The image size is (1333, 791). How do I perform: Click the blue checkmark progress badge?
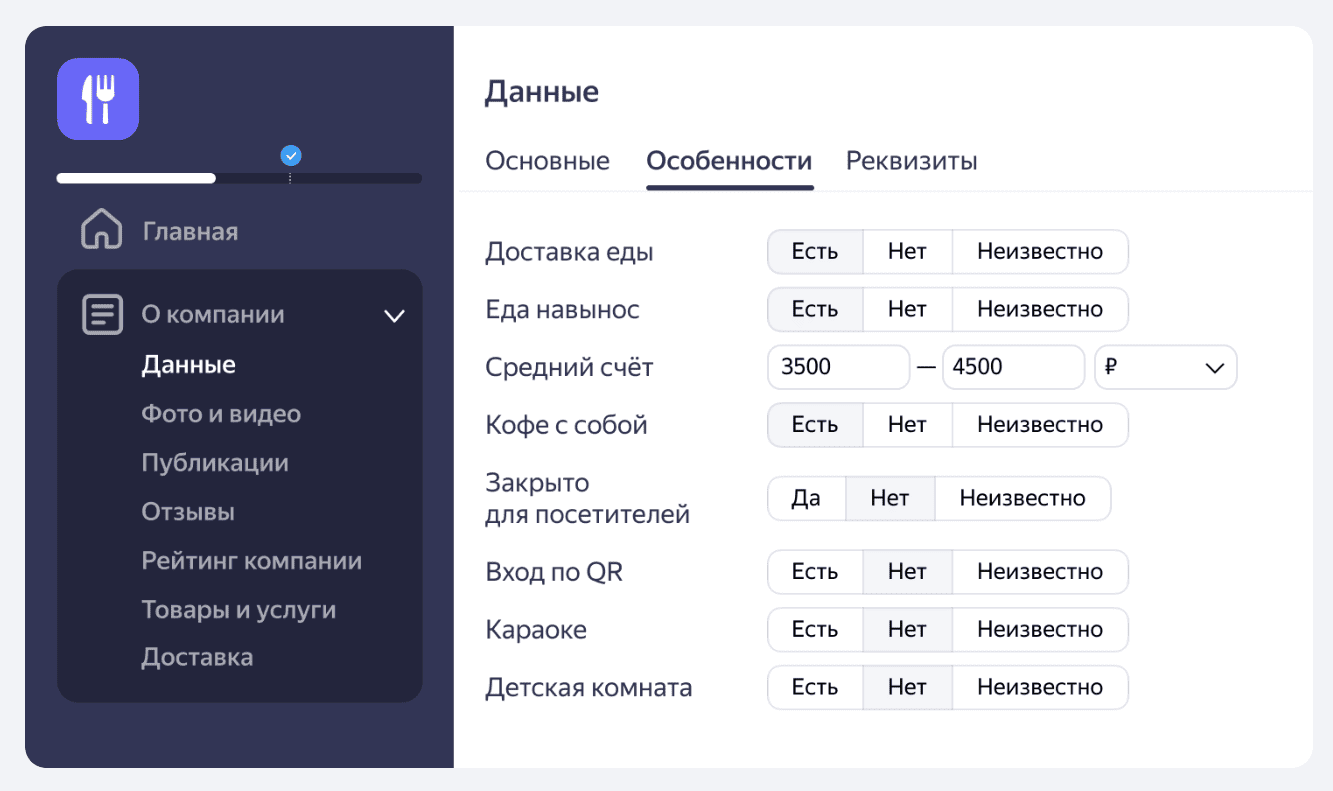(291, 156)
